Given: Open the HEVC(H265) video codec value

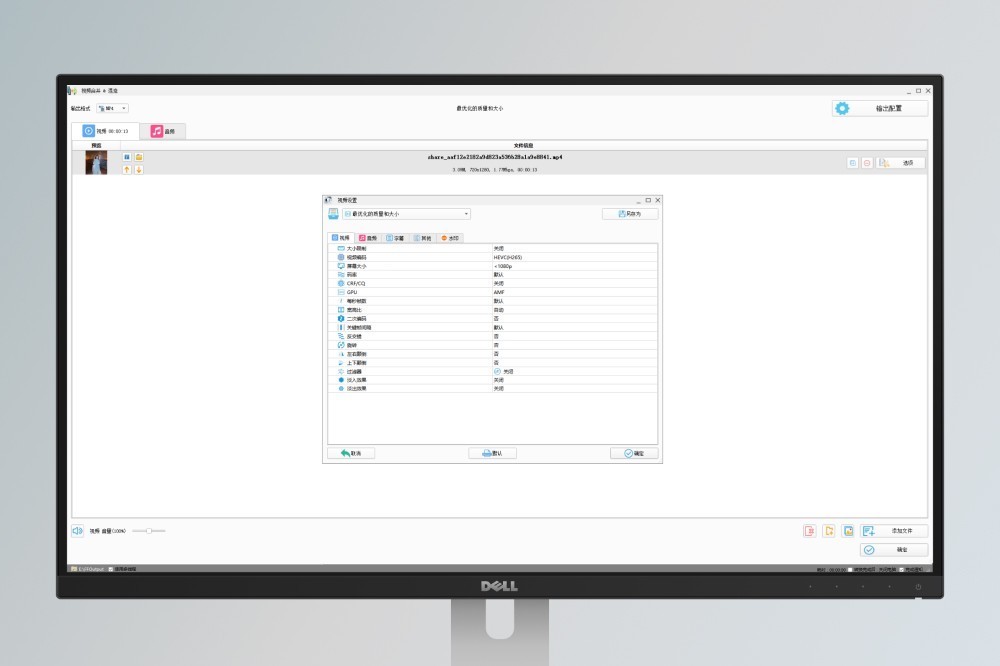Looking at the screenshot, I should pyautogui.click(x=574, y=257).
